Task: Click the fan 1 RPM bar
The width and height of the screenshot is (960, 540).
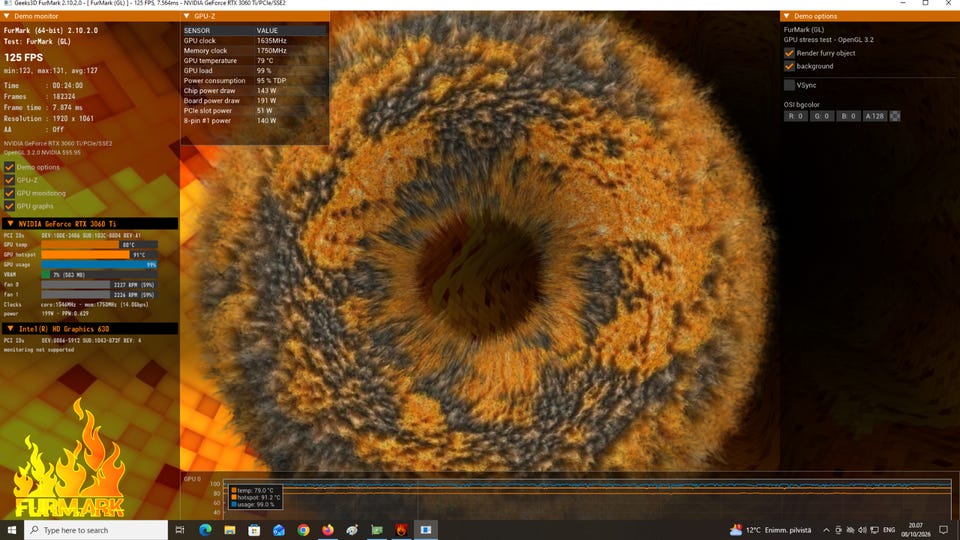Action: 99,294
